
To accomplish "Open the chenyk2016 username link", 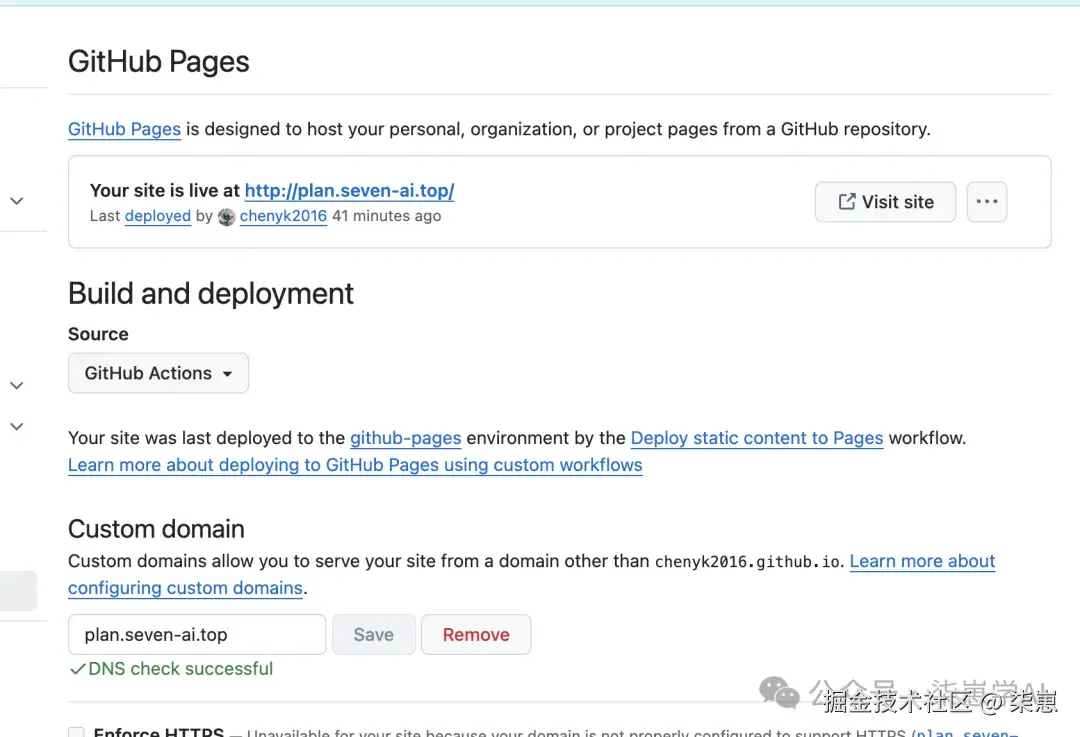I will (283, 216).
